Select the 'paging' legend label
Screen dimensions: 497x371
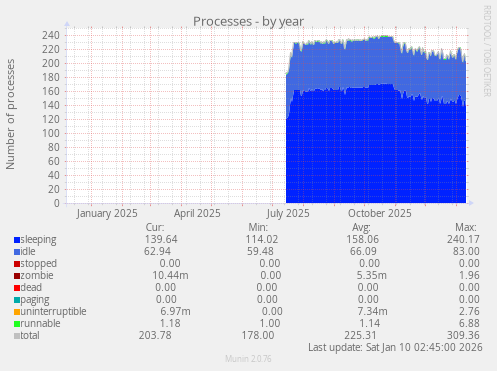pos(35,300)
